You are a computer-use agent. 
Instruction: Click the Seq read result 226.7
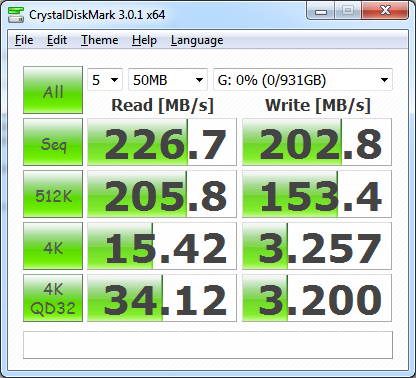(x=162, y=142)
